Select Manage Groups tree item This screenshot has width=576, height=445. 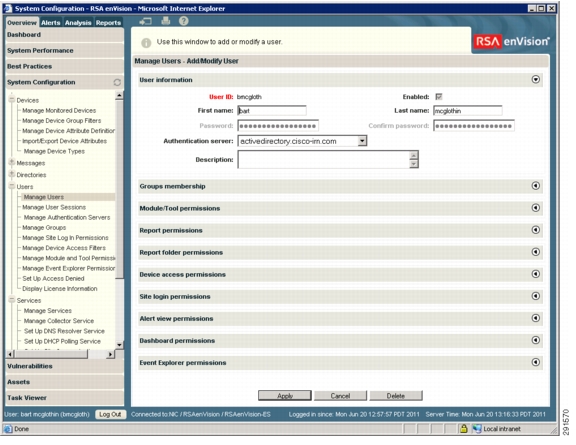coord(44,228)
